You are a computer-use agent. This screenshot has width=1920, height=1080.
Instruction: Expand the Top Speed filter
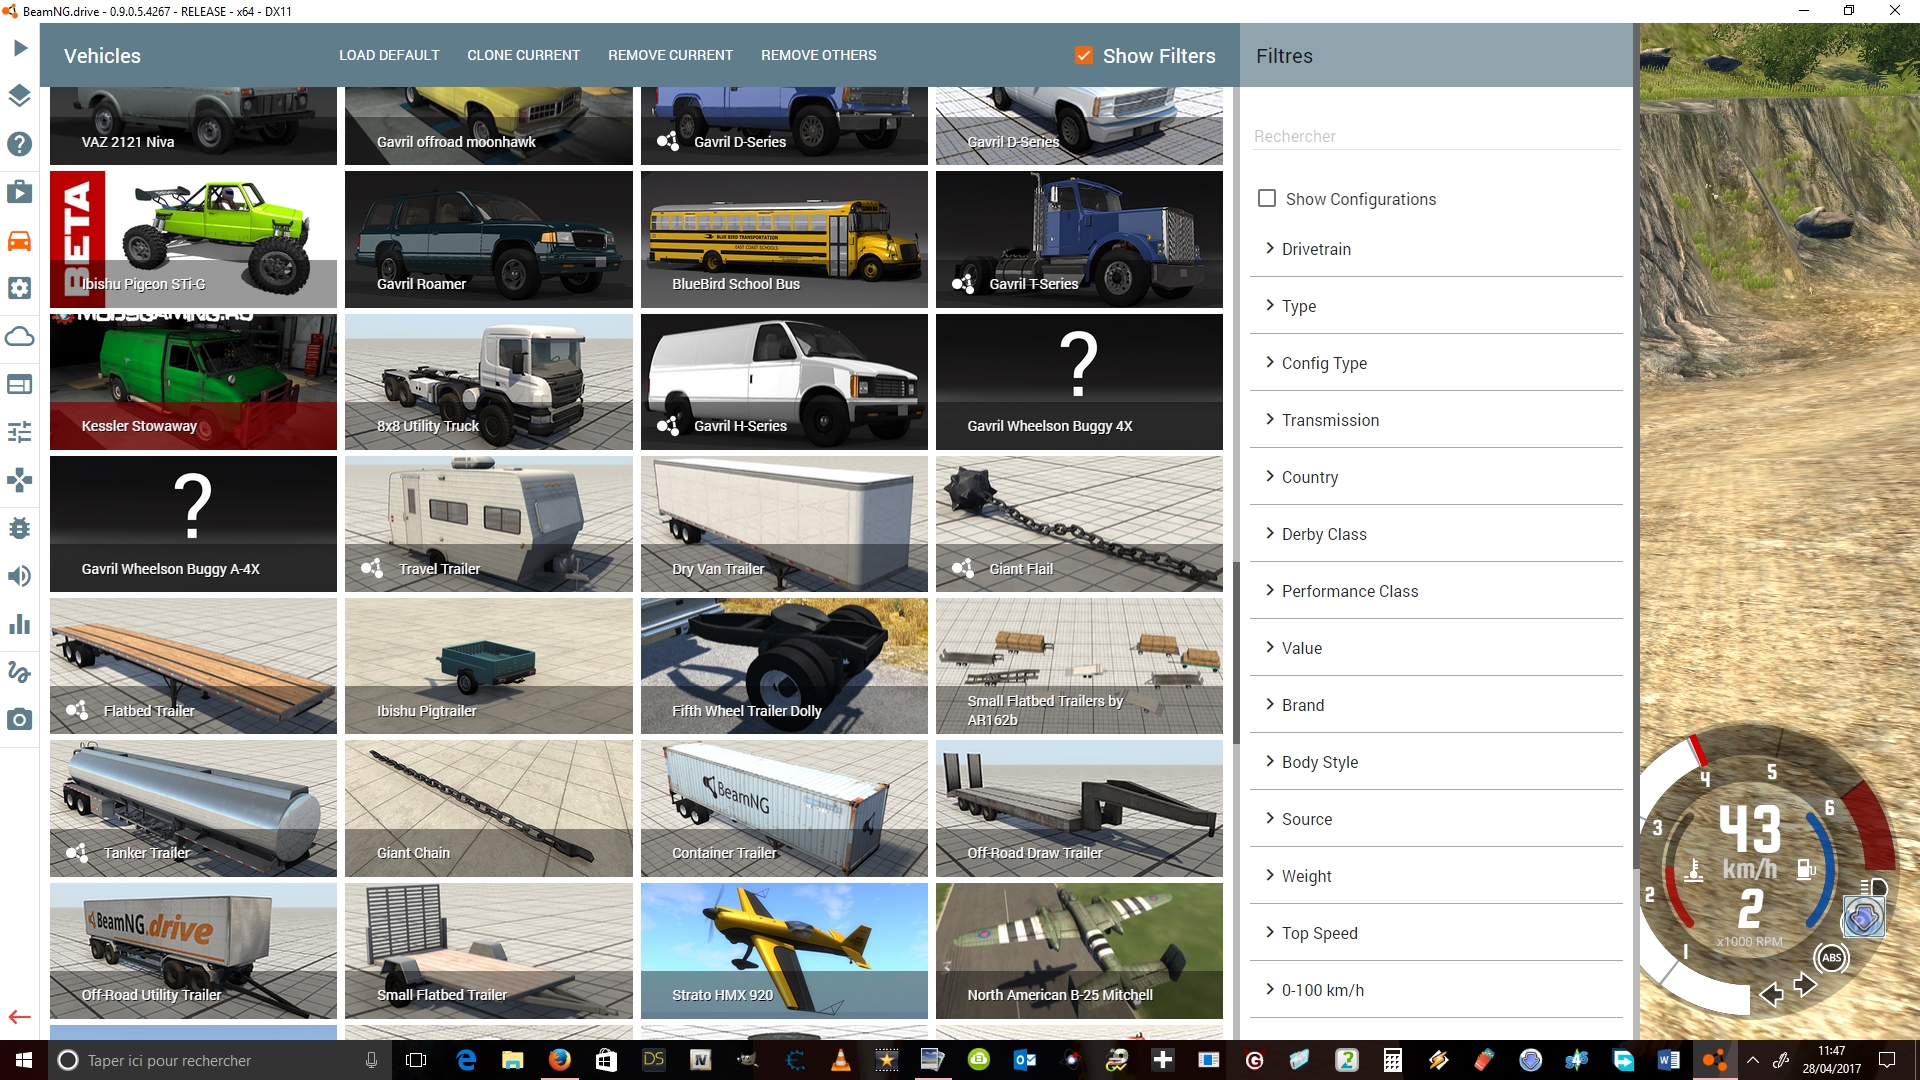click(1436, 933)
